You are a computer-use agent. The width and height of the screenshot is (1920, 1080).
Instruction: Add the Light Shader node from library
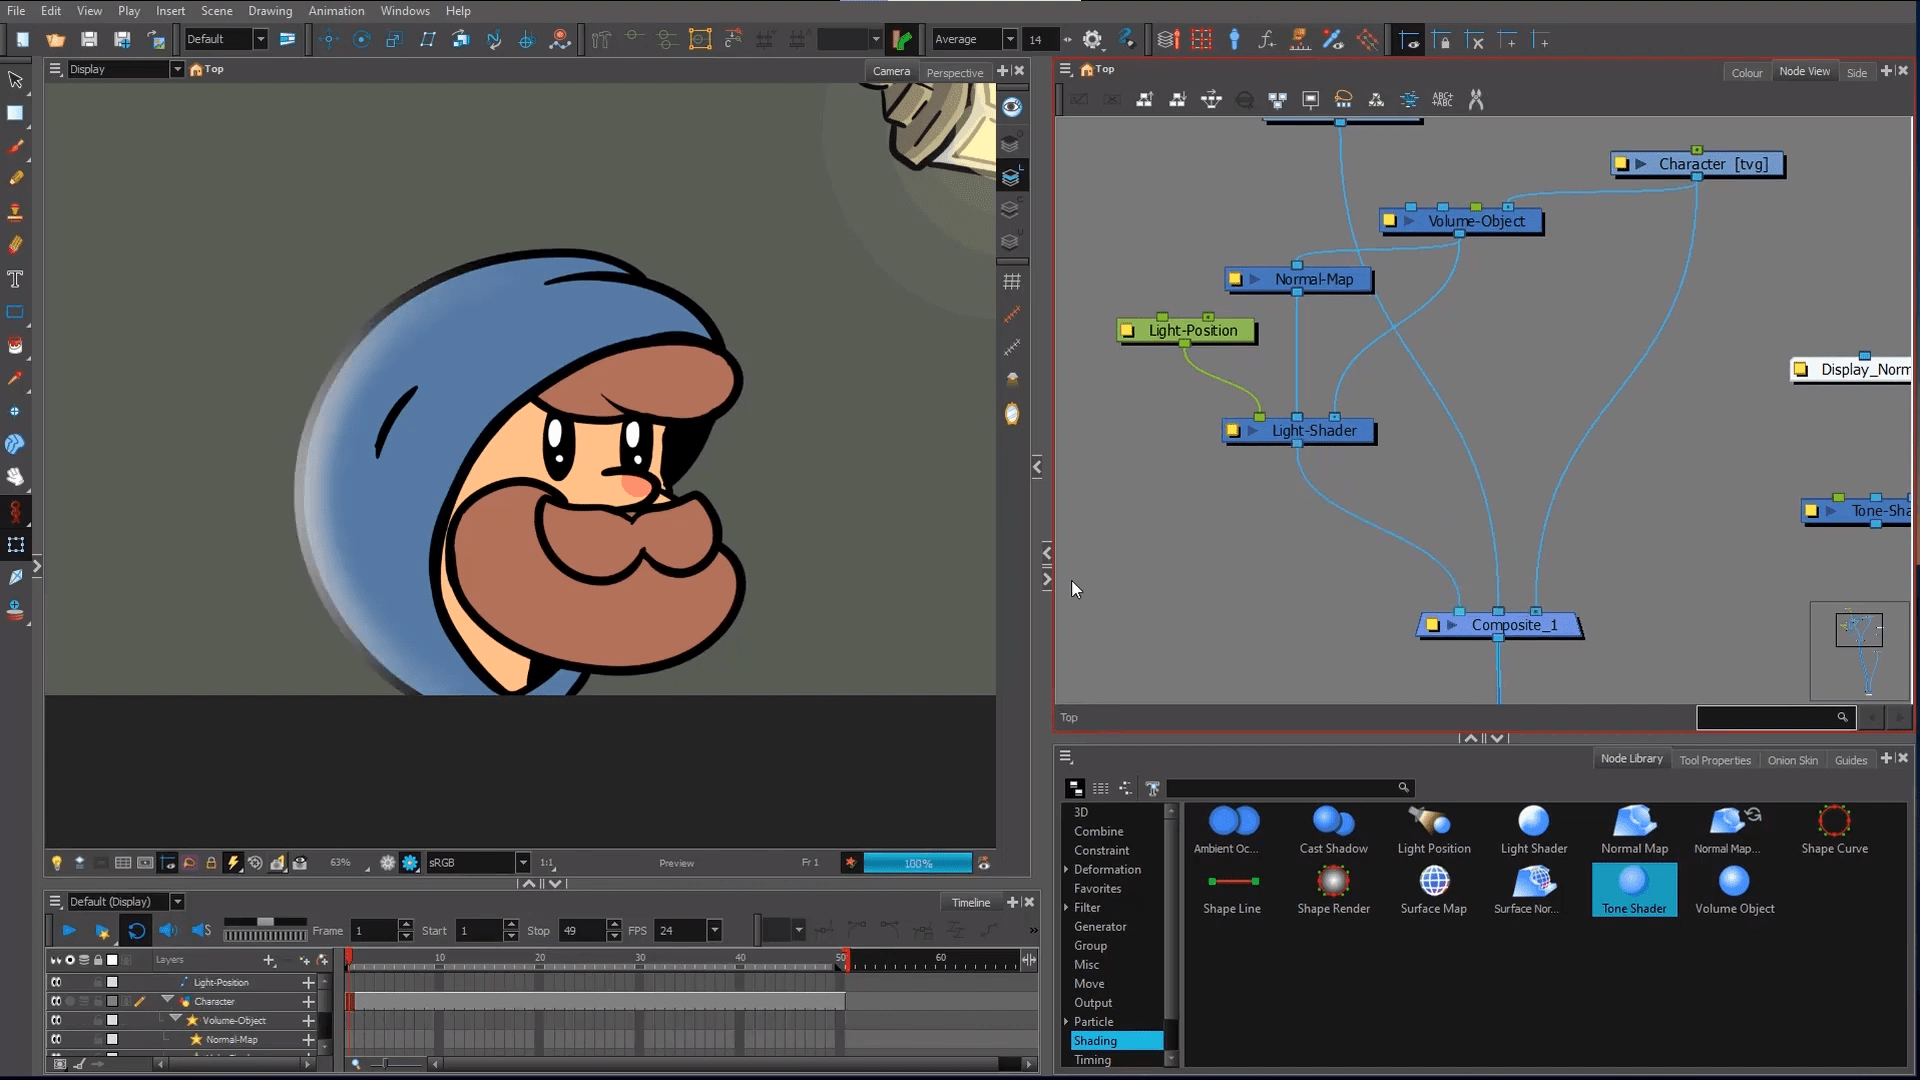click(x=1533, y=821)
